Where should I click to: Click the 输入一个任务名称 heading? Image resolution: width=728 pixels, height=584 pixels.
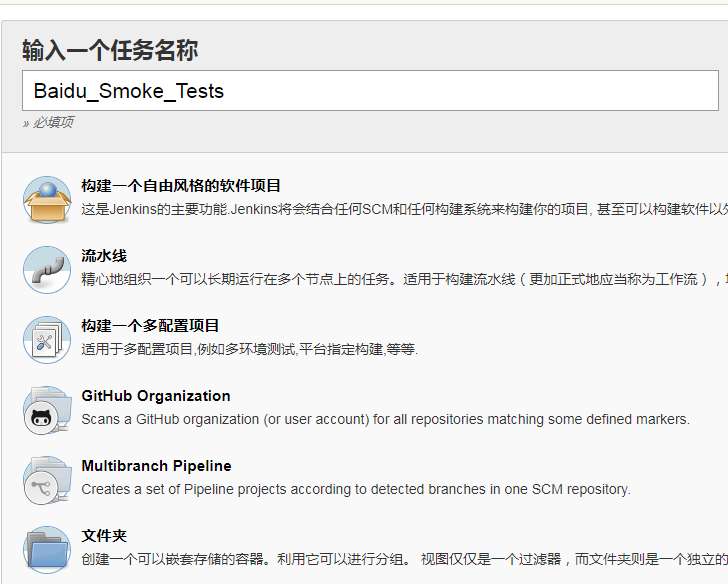pyautogui.click(x=110, y=50)
